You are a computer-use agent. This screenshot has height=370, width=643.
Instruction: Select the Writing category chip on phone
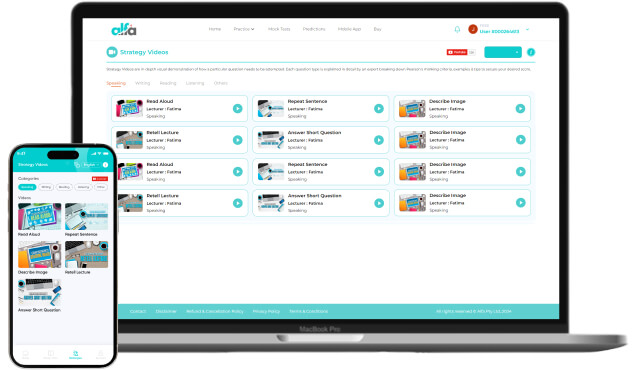(x=46, y=187)
